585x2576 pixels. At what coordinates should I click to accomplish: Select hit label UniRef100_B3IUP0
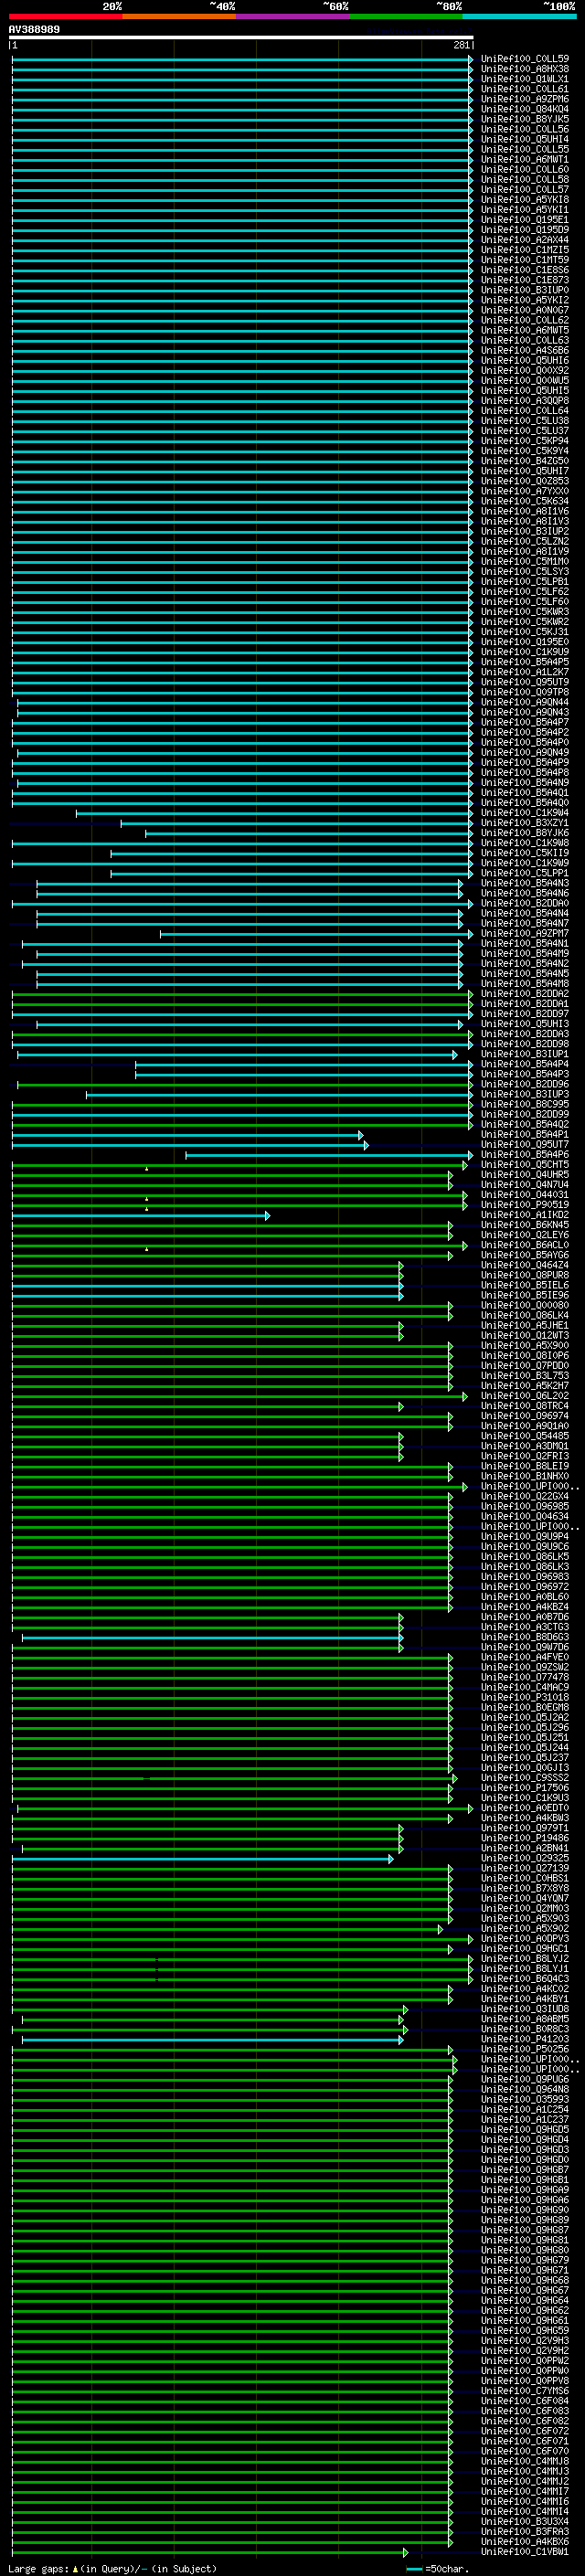tap(525, 290)
